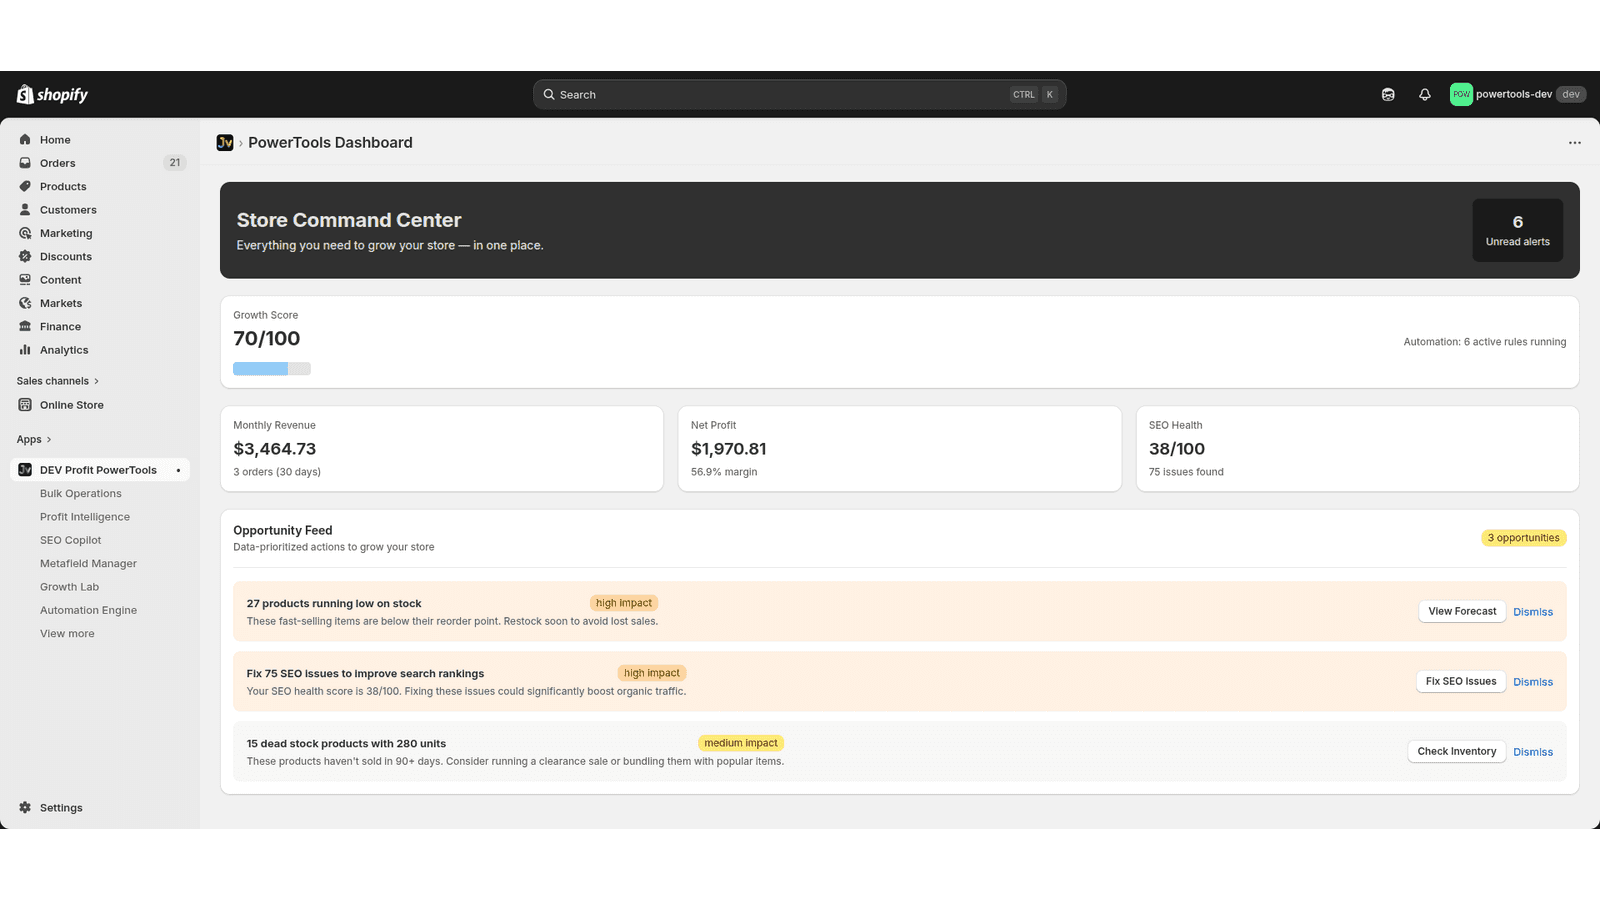Viewport: 1600px width, 900px height.
Task: Click the Home icon in the sidebar
Action: point(25,140)
